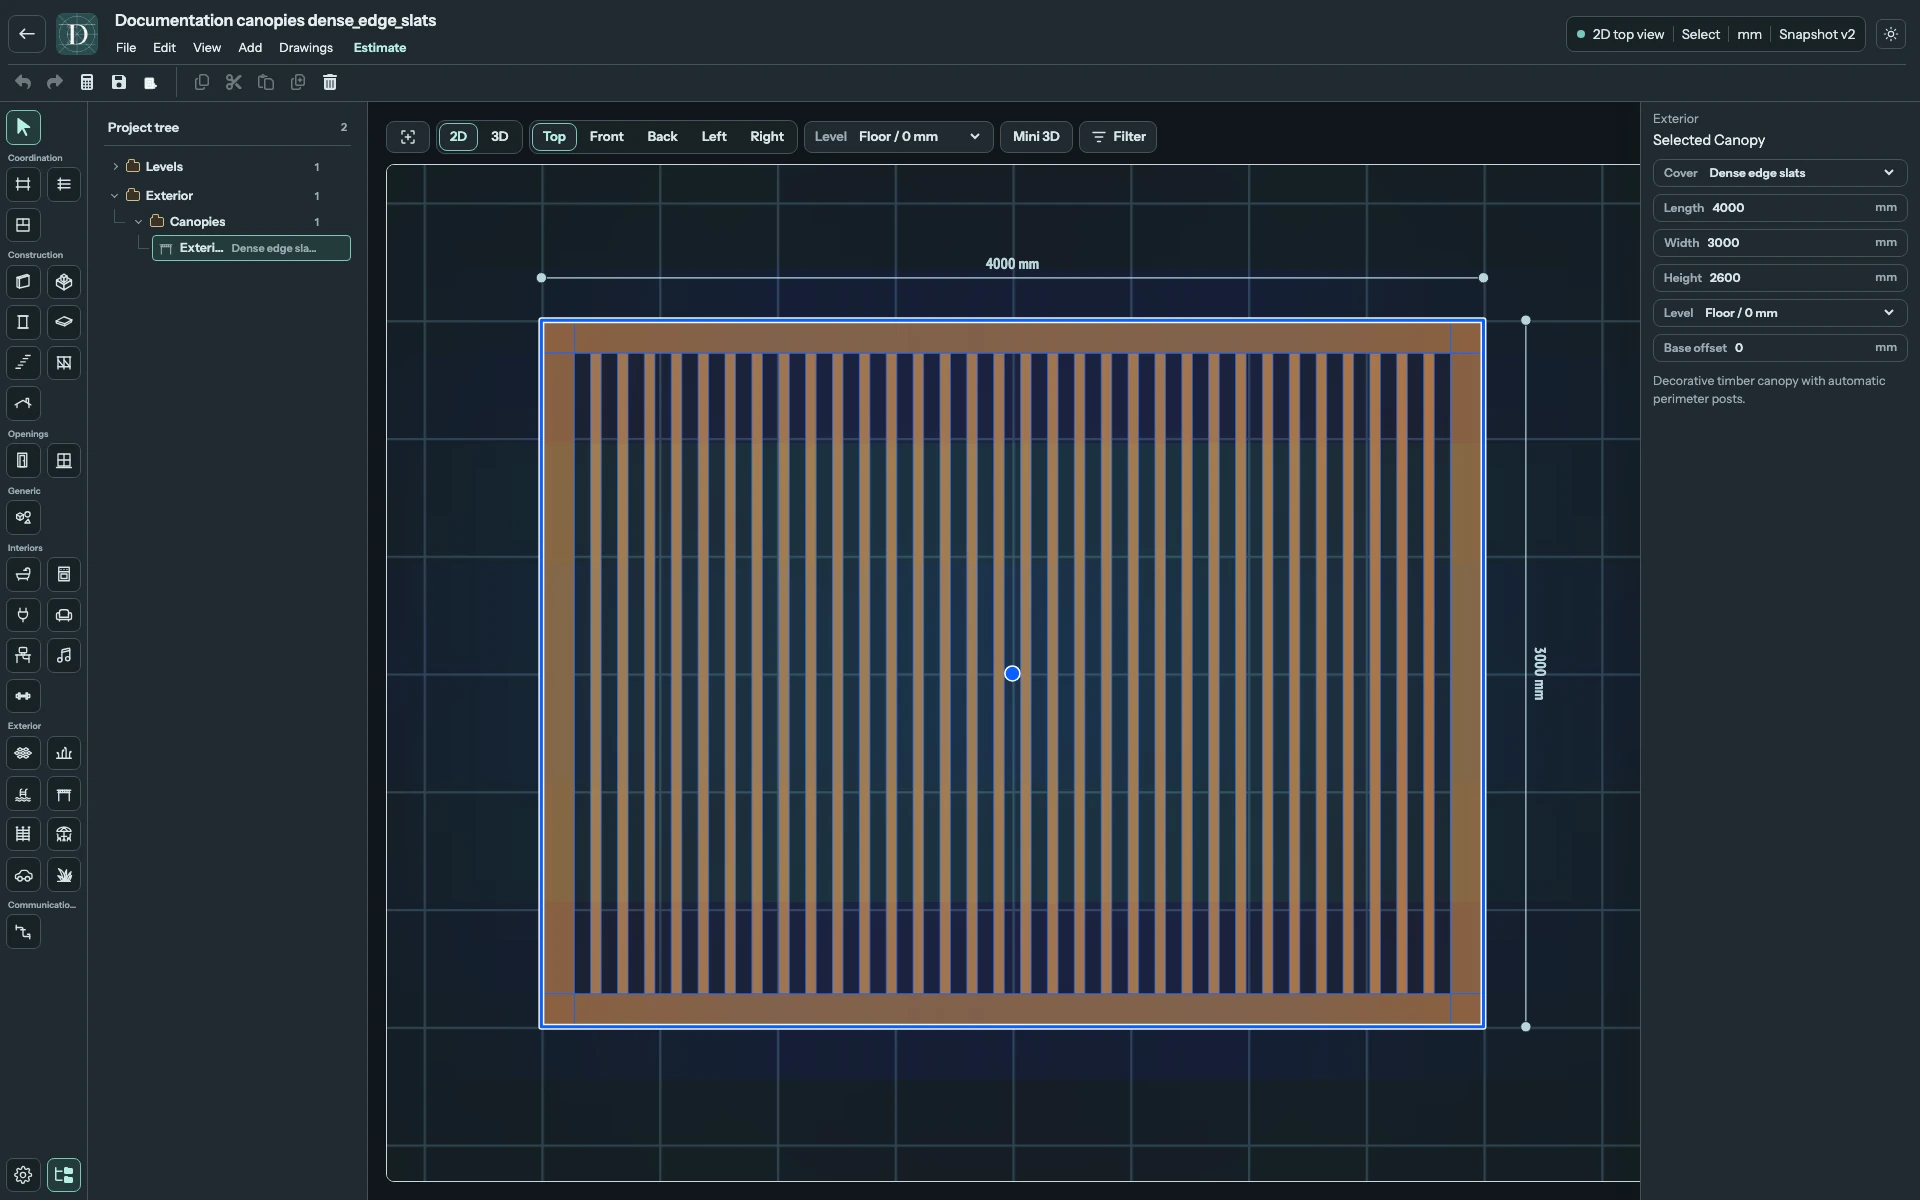
Task: Click the fit-to-view frame button
Action: (408, 137)
